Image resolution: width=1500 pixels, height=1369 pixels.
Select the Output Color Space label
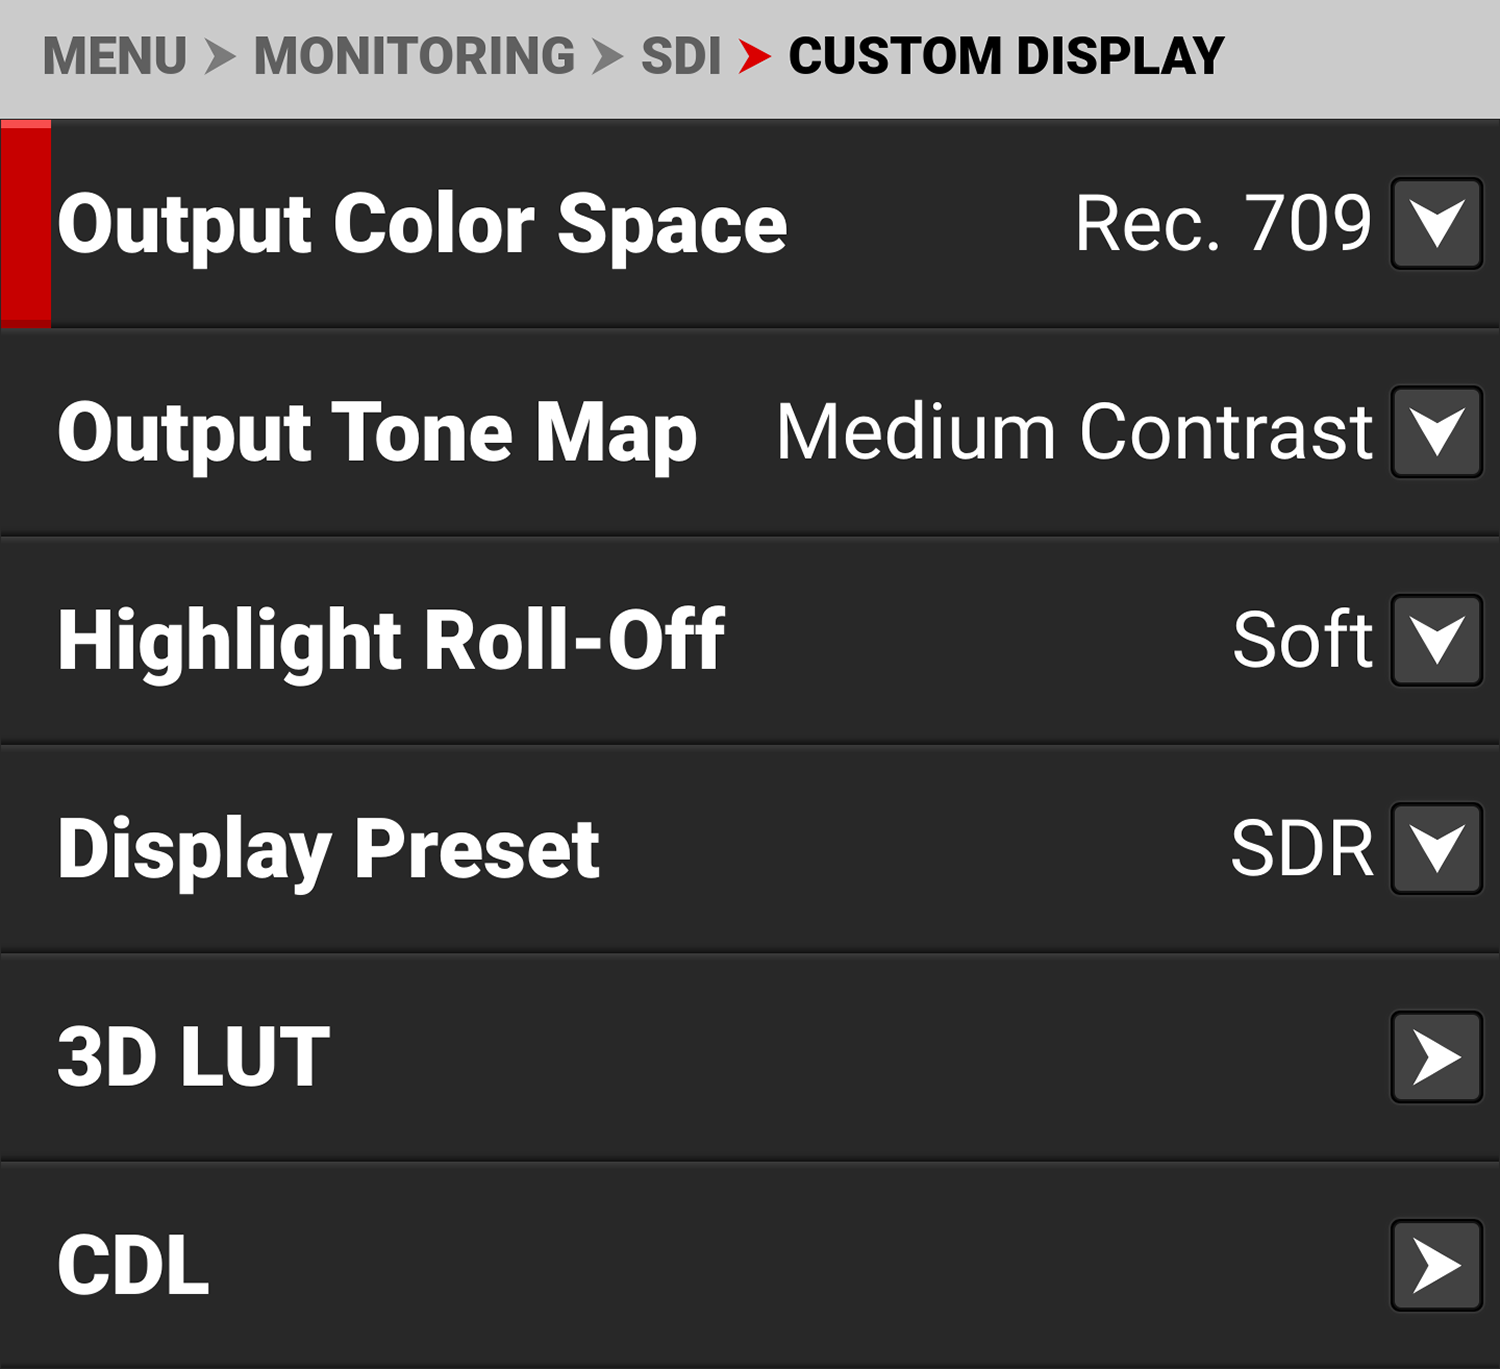(x=422, y=225)
